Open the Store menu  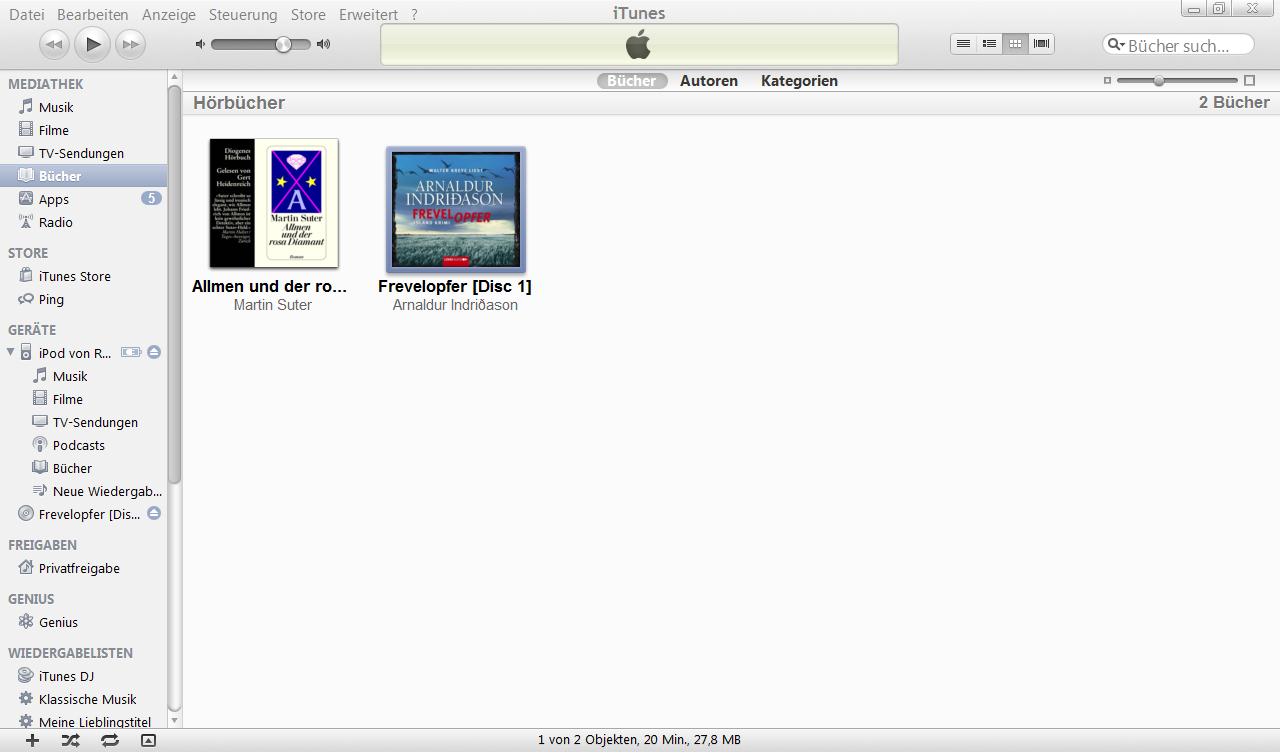click(308, 14)
